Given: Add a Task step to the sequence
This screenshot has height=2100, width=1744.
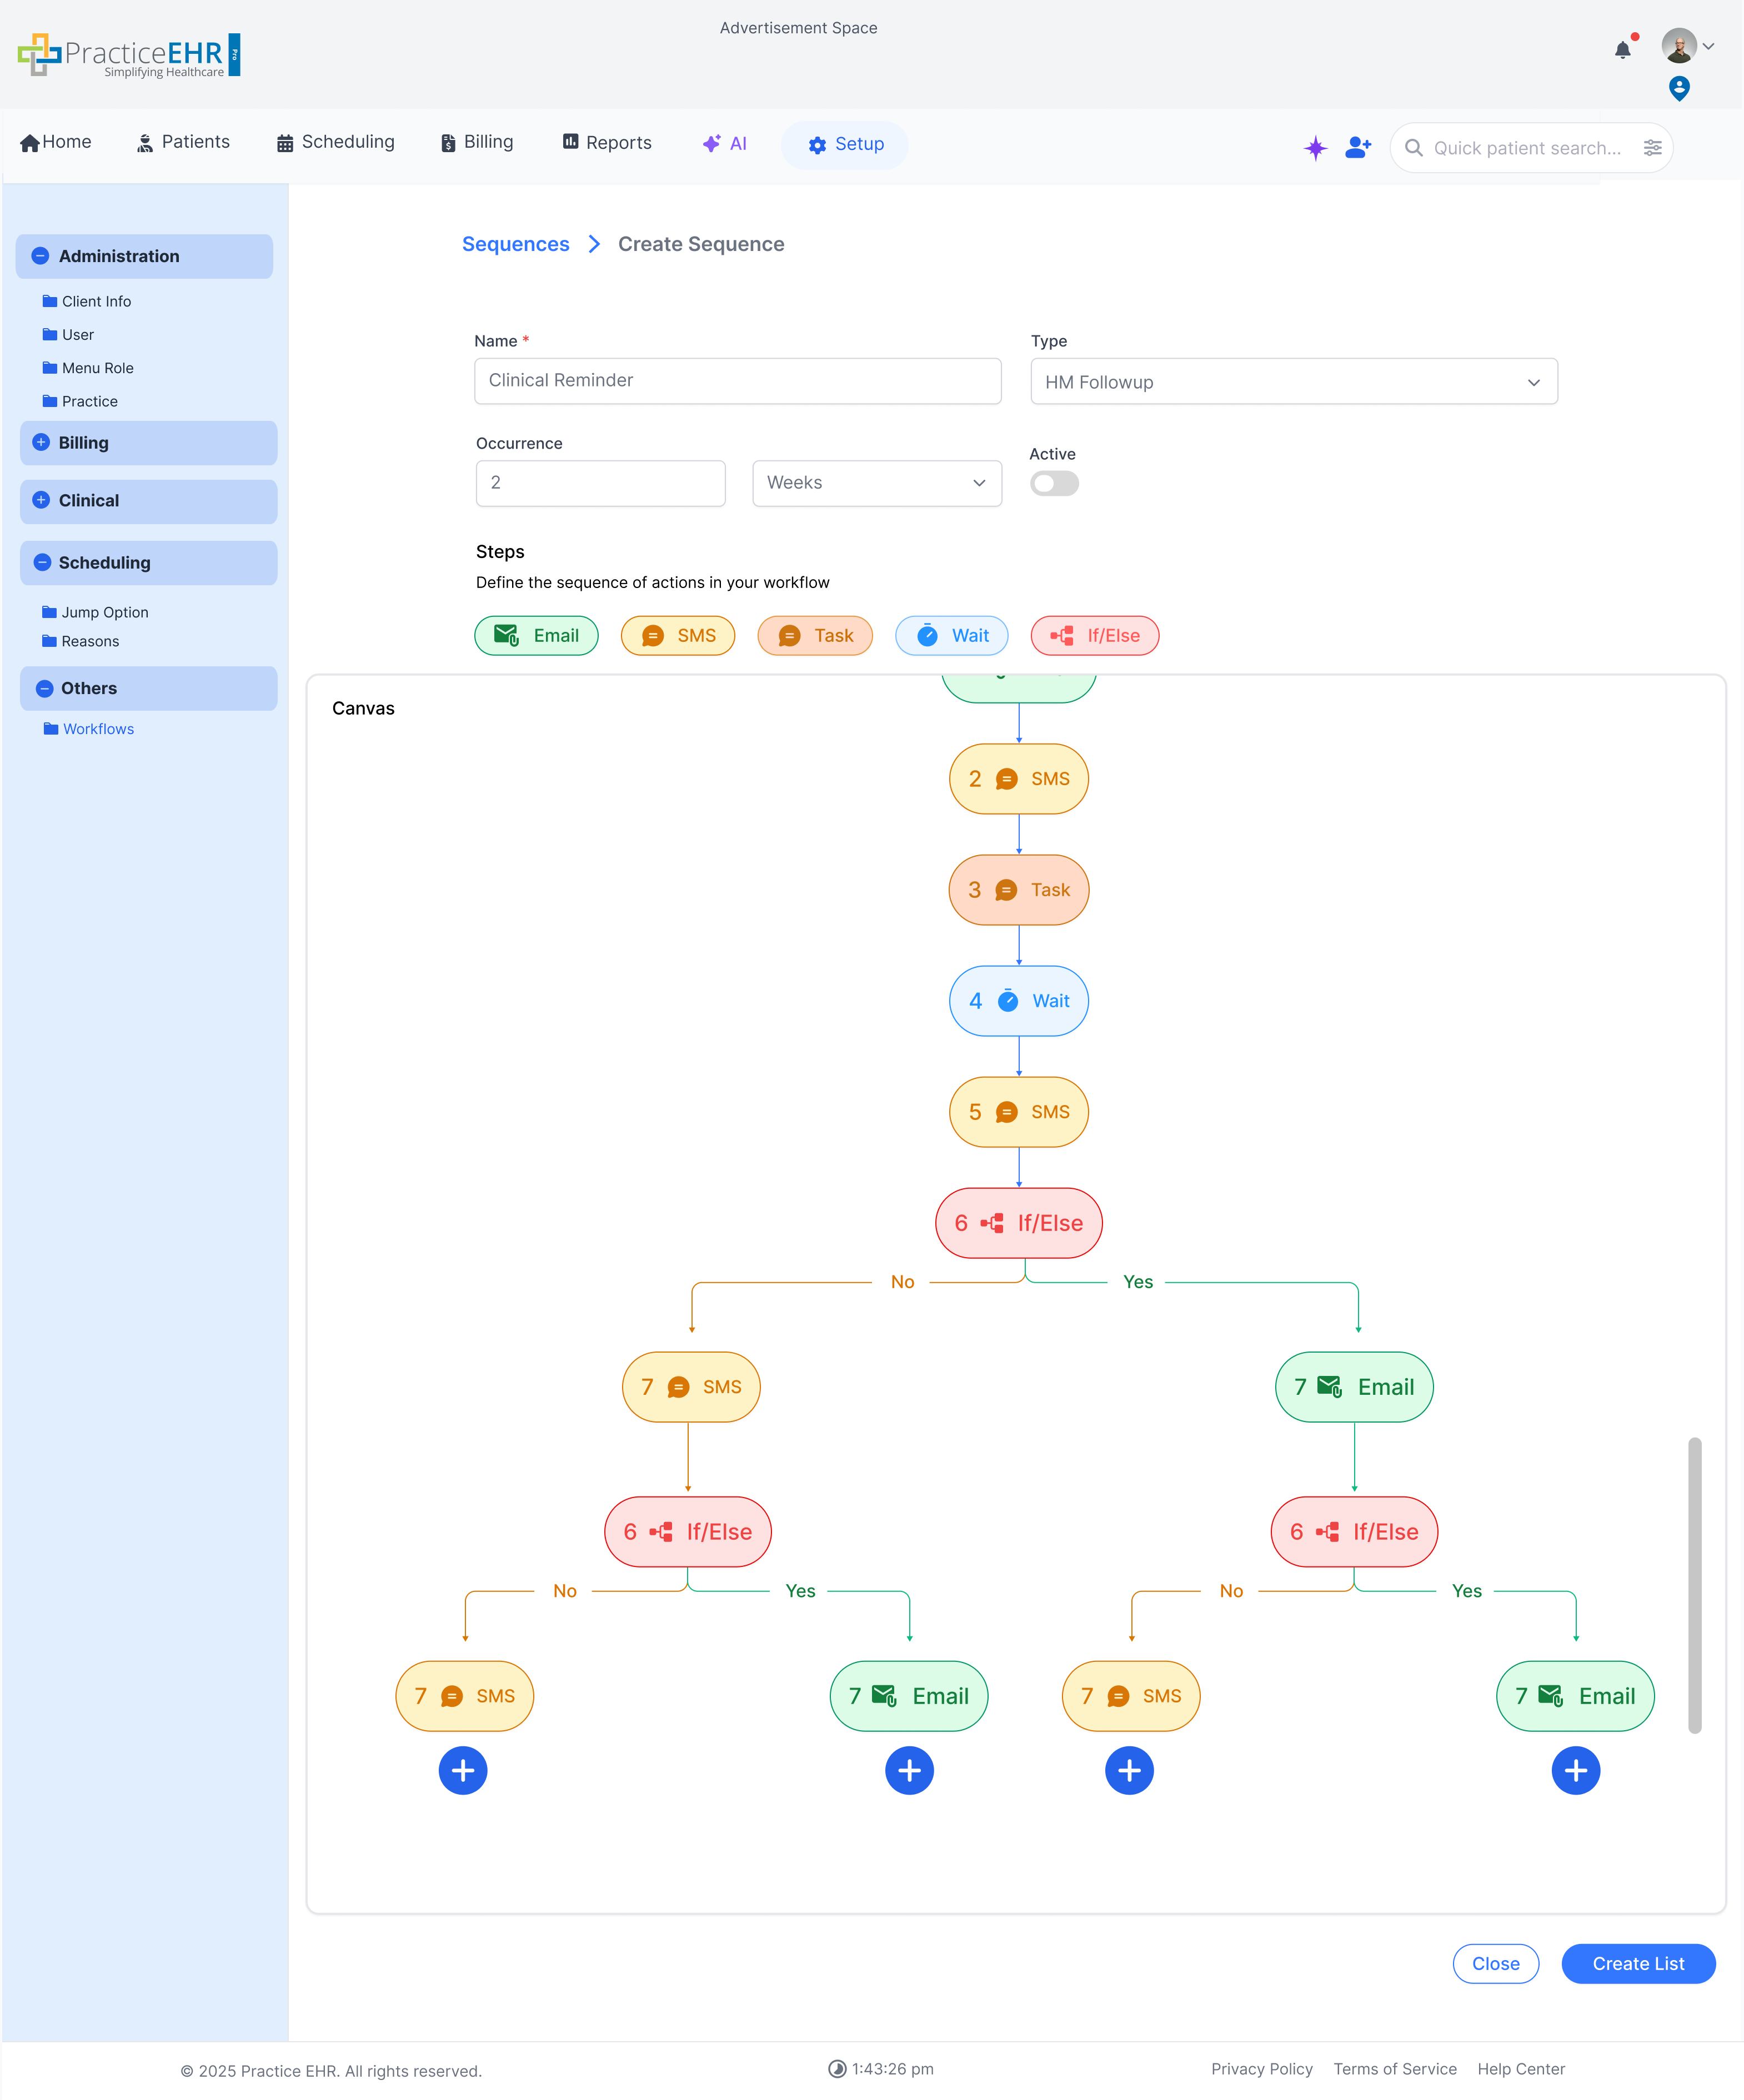Looking at the screenshot, I should (x=815, y=635).
